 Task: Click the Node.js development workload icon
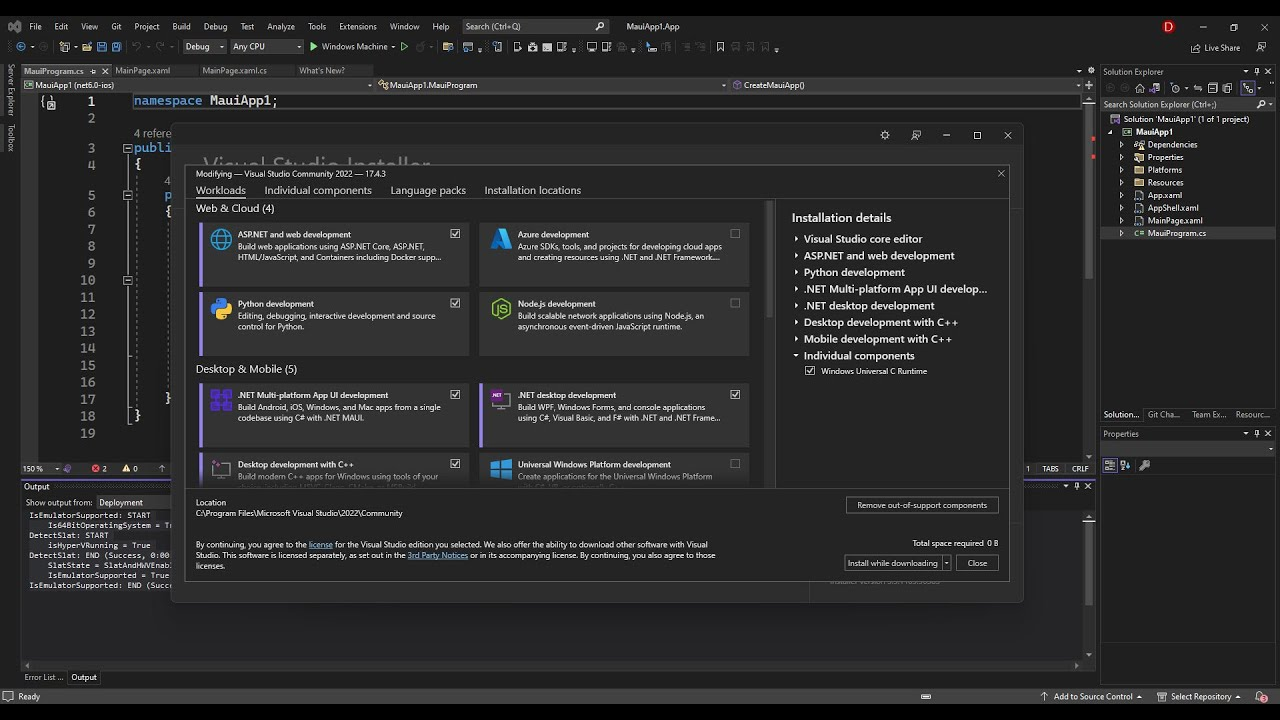click(501, 309)
